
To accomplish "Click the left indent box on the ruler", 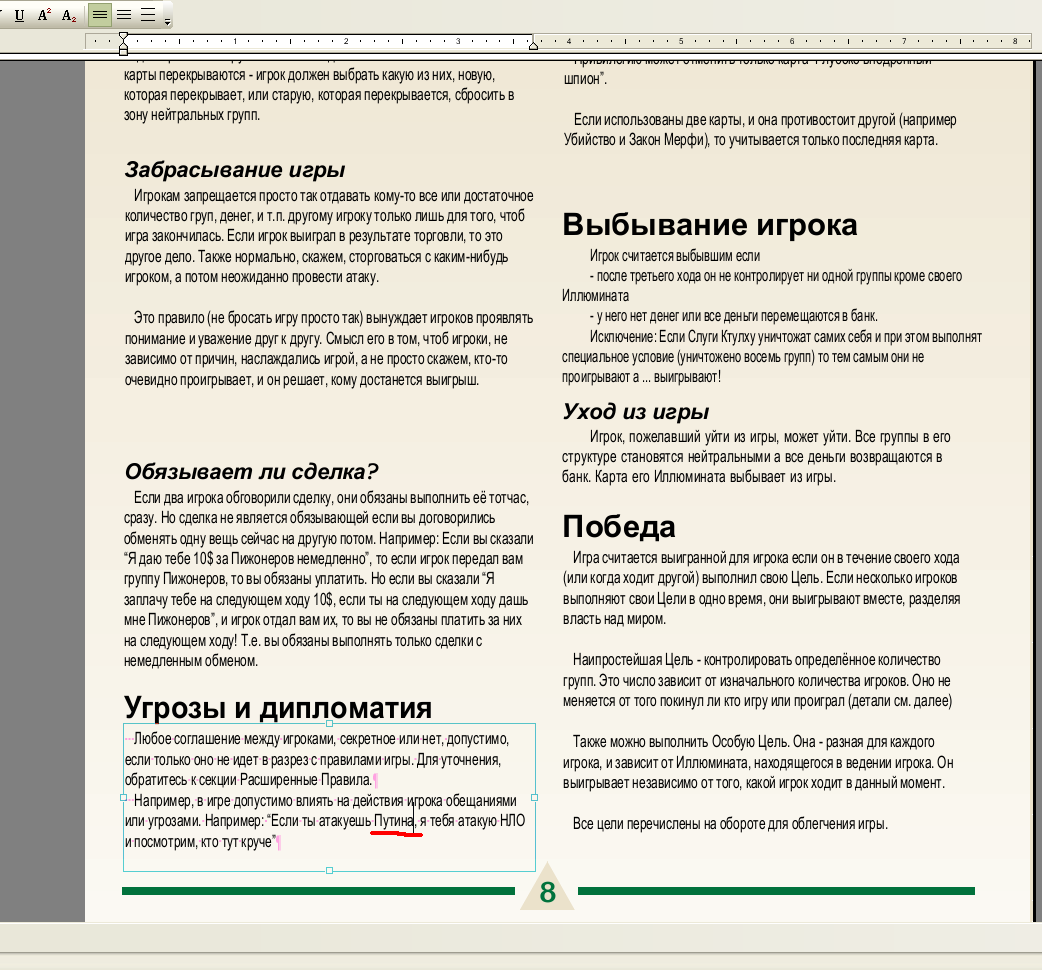I will coord(124,50).
